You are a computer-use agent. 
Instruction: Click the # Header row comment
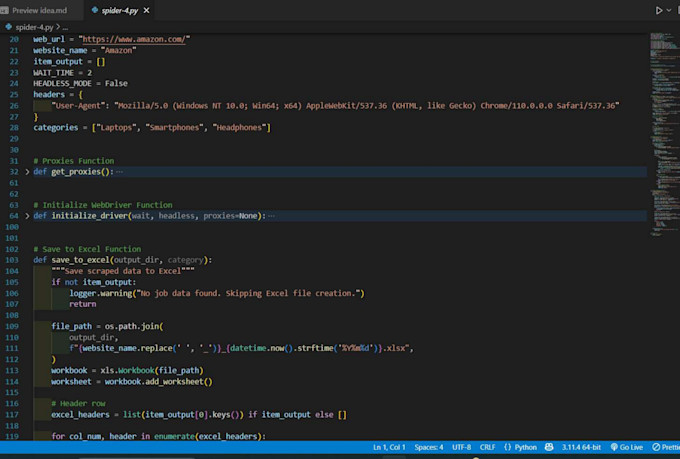point(78,403)
